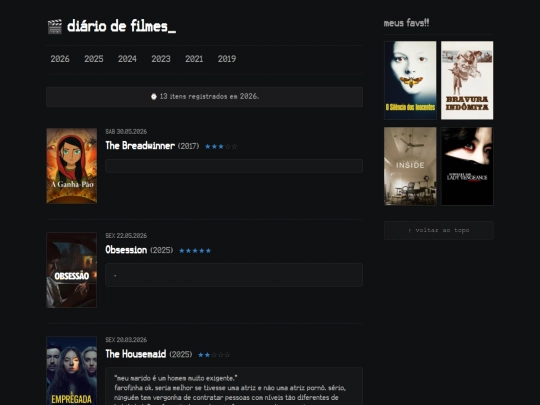This screenshot has height=405, width=540.
Task: Select The Breadwinner (2017) year label
Action: click(x=188, y=146)
